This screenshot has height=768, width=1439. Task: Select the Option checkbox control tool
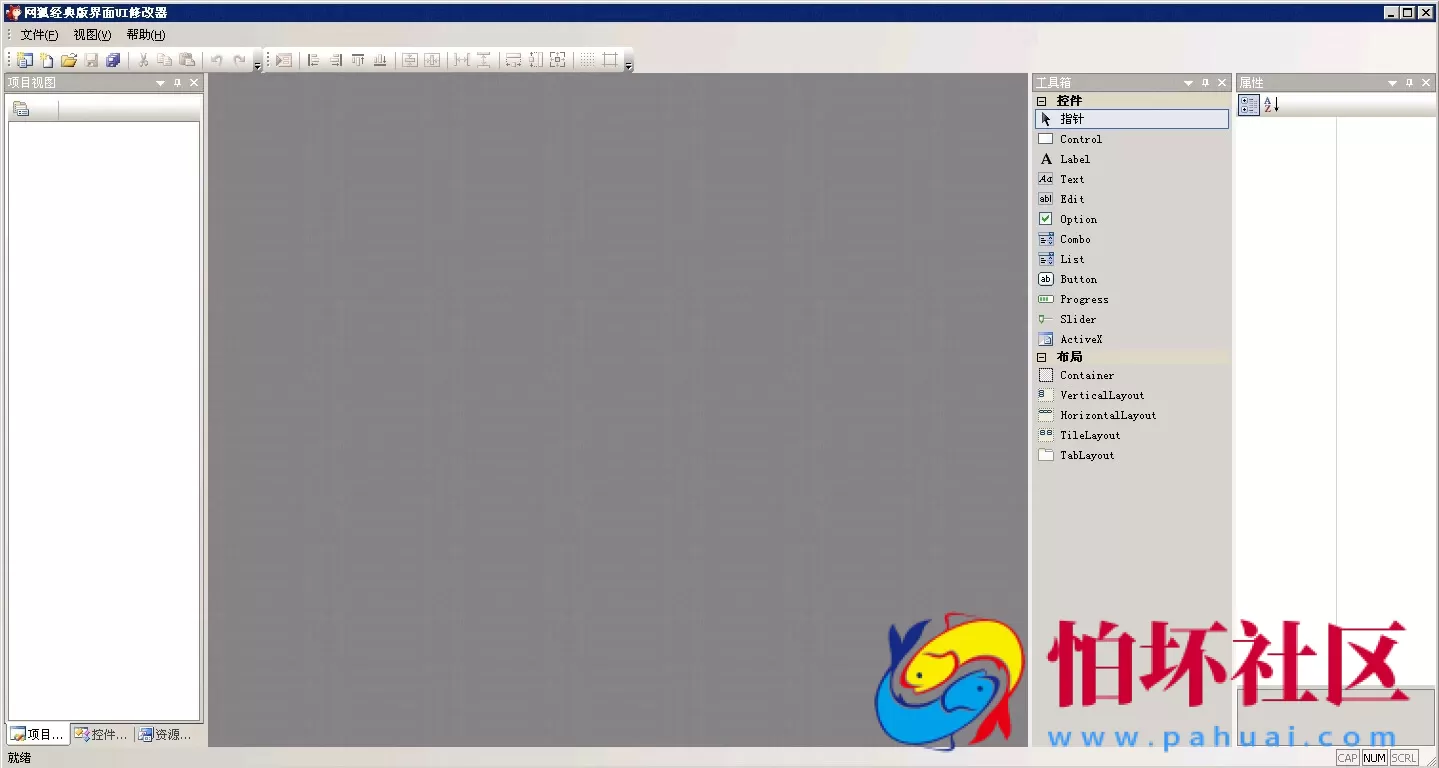pyautogui.click(x=1078, y=219)
